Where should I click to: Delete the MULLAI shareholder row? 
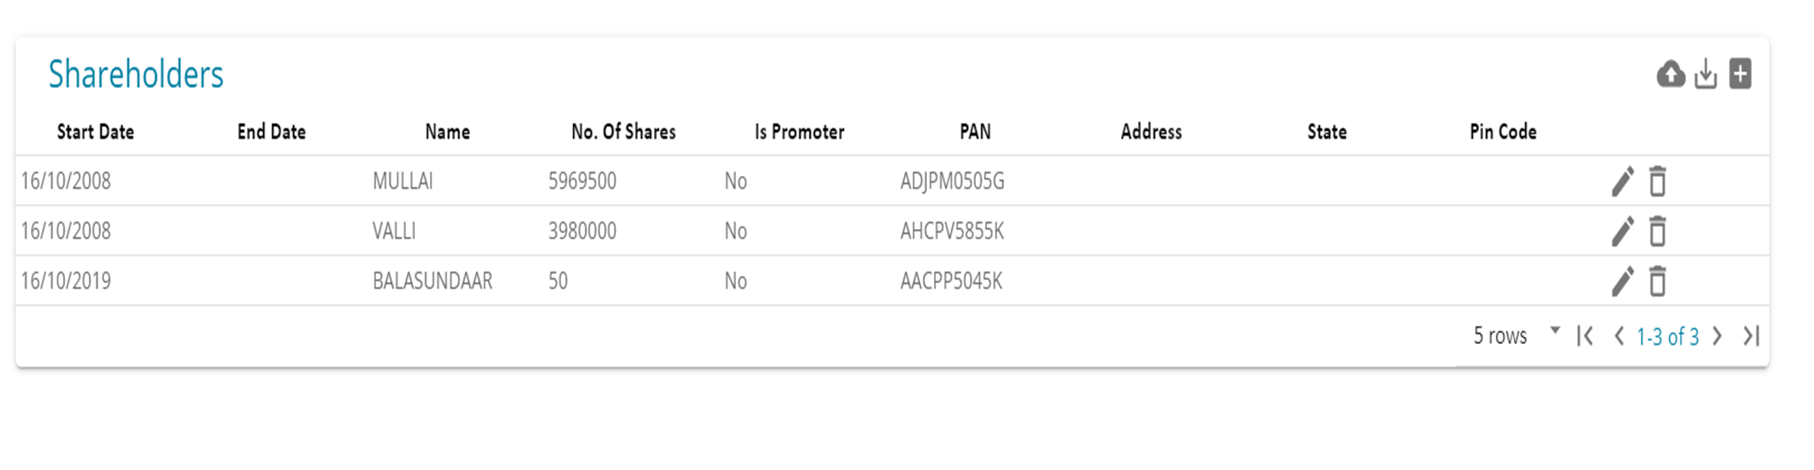coord(1657,181)
